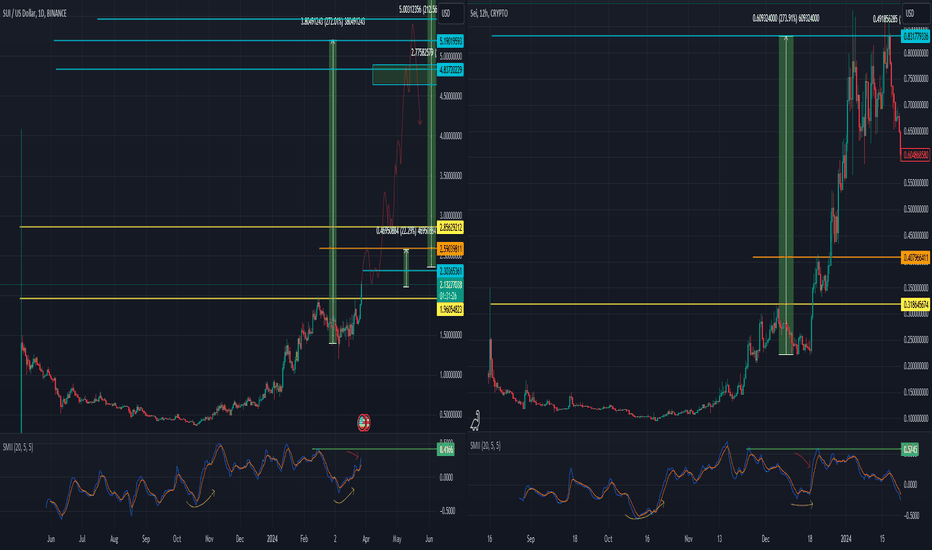Select the cyan 5.19019593 price line label
The height and width of the screenshot is (550, 932).
(450, 41)
